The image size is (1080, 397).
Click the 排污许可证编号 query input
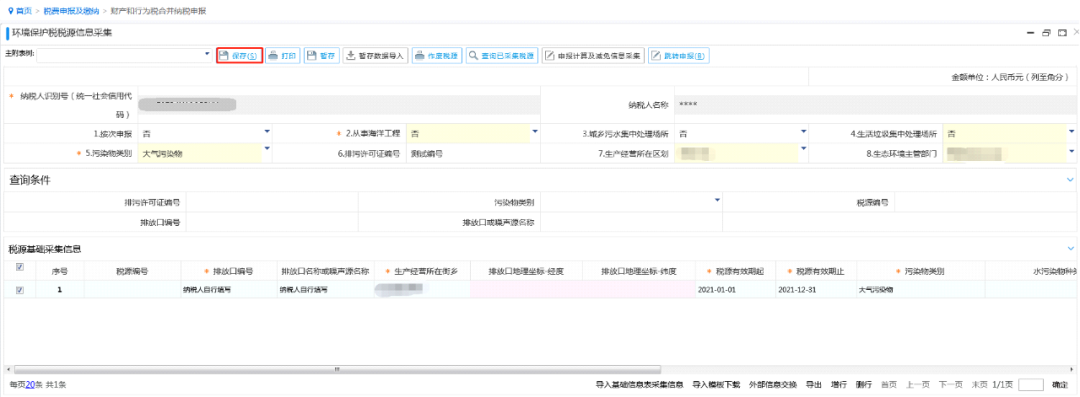[271, 203]
